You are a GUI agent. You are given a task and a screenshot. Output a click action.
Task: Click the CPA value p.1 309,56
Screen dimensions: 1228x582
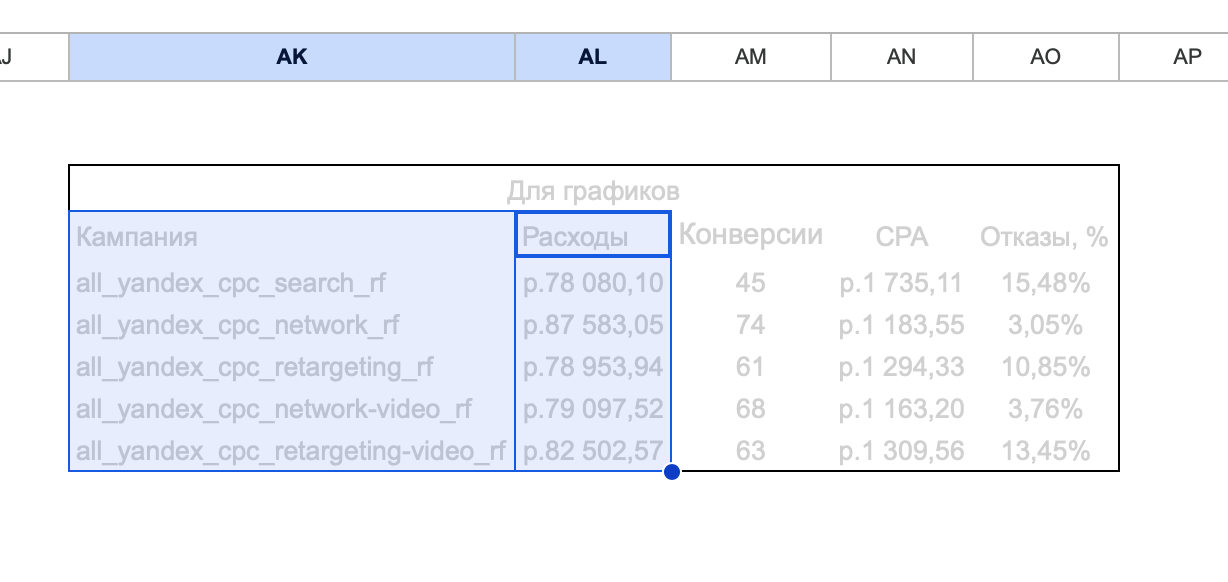click(x=902, y=450)
